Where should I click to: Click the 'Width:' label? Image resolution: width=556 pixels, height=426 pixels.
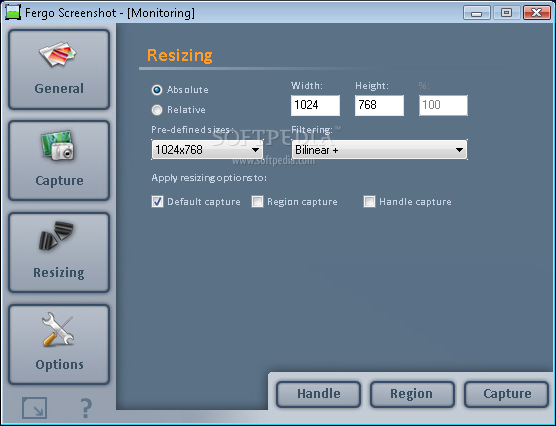click(x=307, y=86)
